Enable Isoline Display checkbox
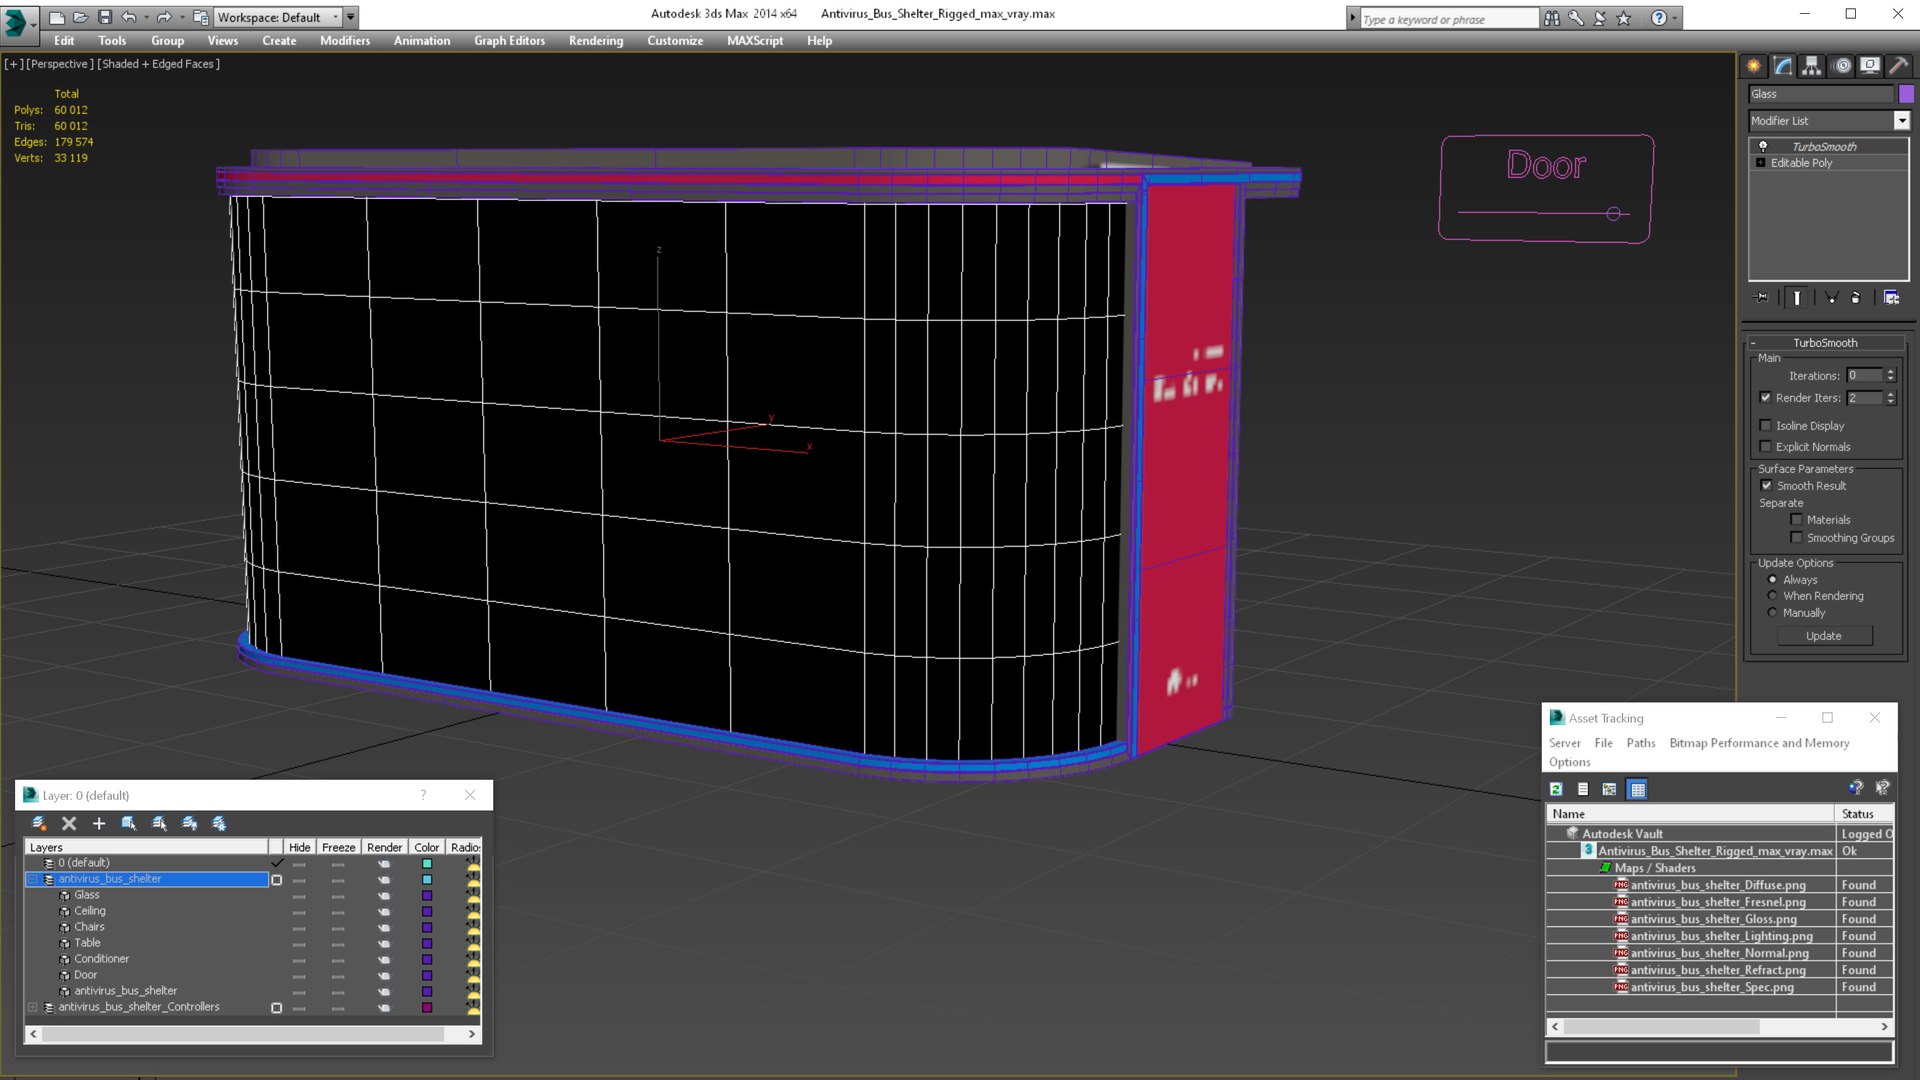Image resolution: width=1920 pixels, height=1080 pixels. (1766, 426)
